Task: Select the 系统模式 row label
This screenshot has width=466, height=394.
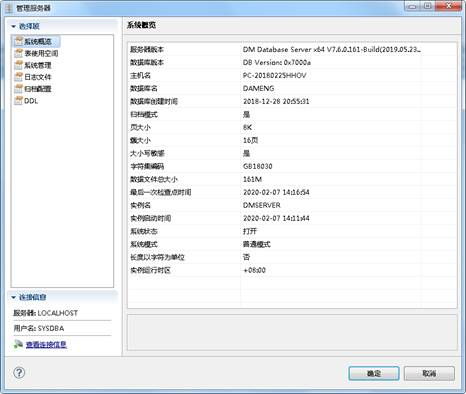Action: [x=144, y=245]
